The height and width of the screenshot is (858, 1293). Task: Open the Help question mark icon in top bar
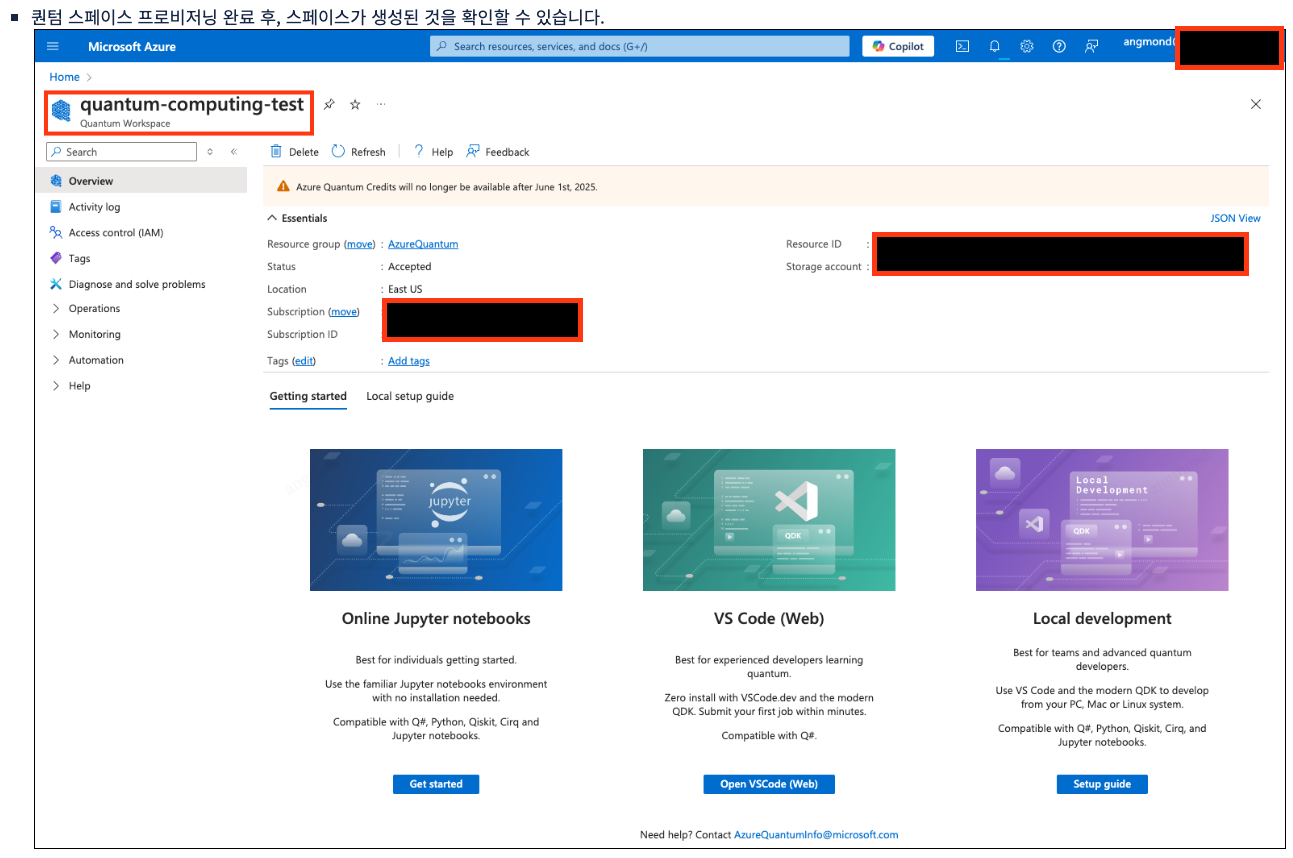click(x=1059, y=46)
